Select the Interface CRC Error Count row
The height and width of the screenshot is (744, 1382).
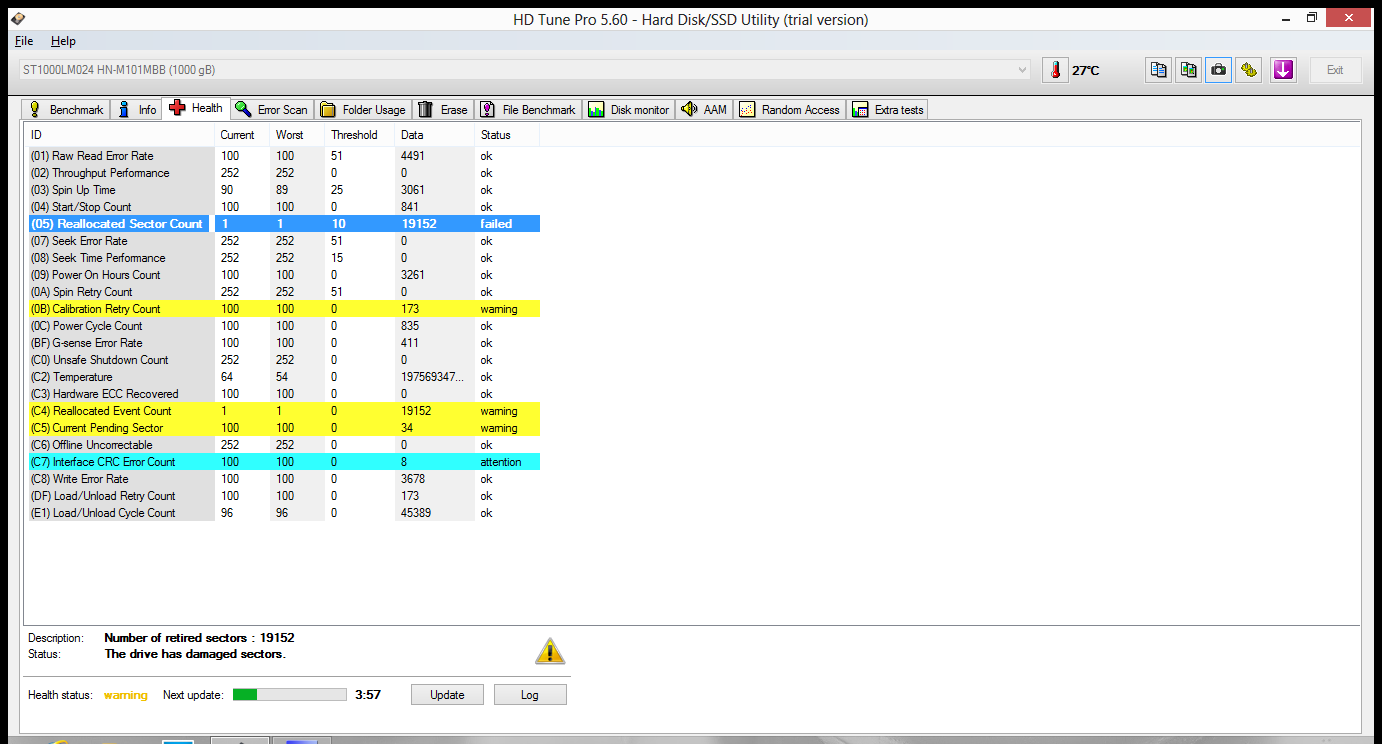[284, 462]
